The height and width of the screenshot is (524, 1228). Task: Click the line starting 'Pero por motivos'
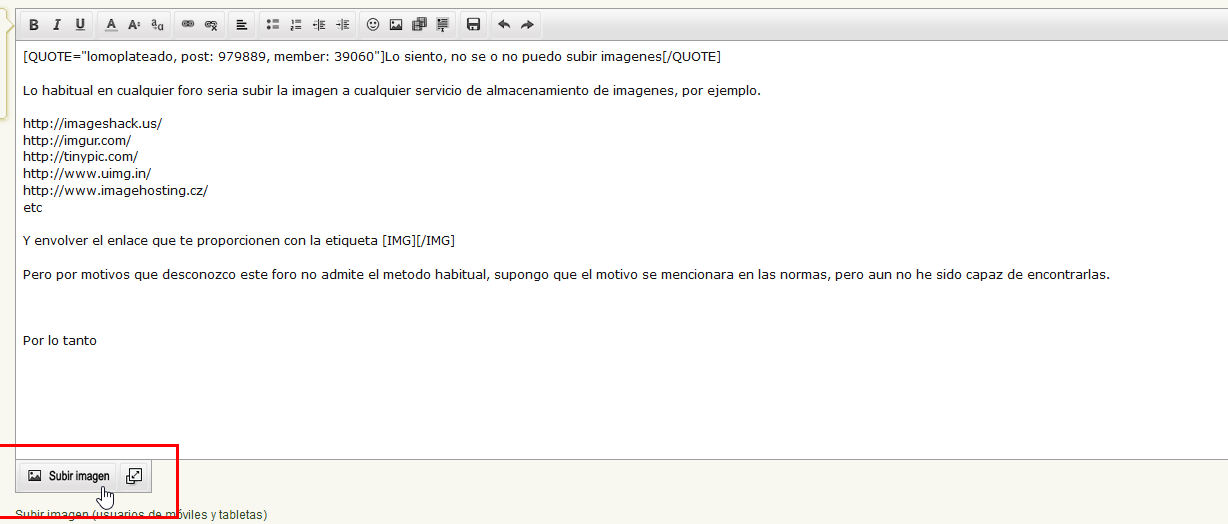point(566,274)
